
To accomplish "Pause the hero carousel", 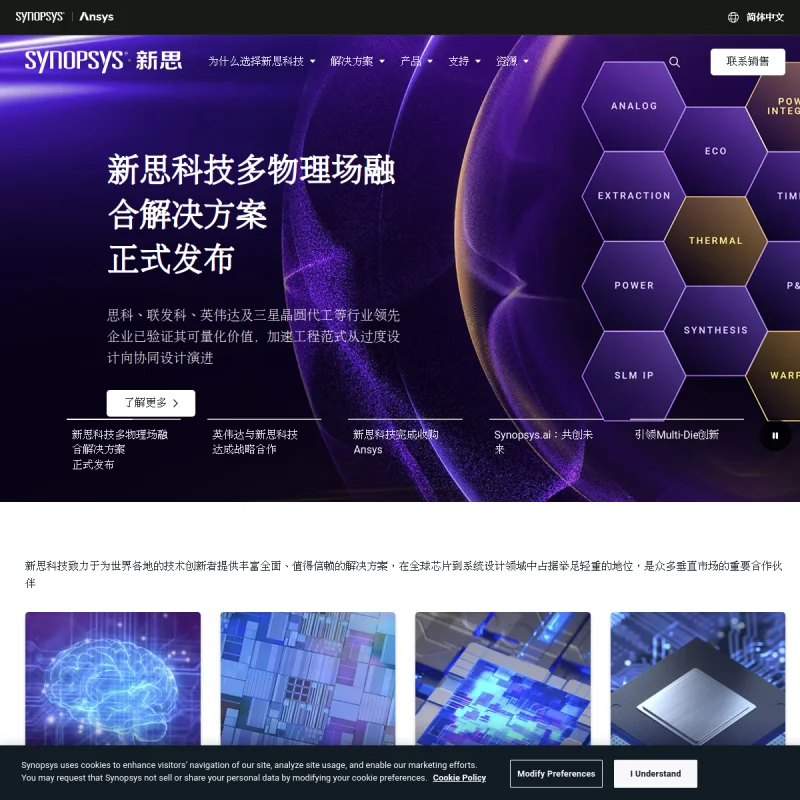I will (x=775, y=435).
